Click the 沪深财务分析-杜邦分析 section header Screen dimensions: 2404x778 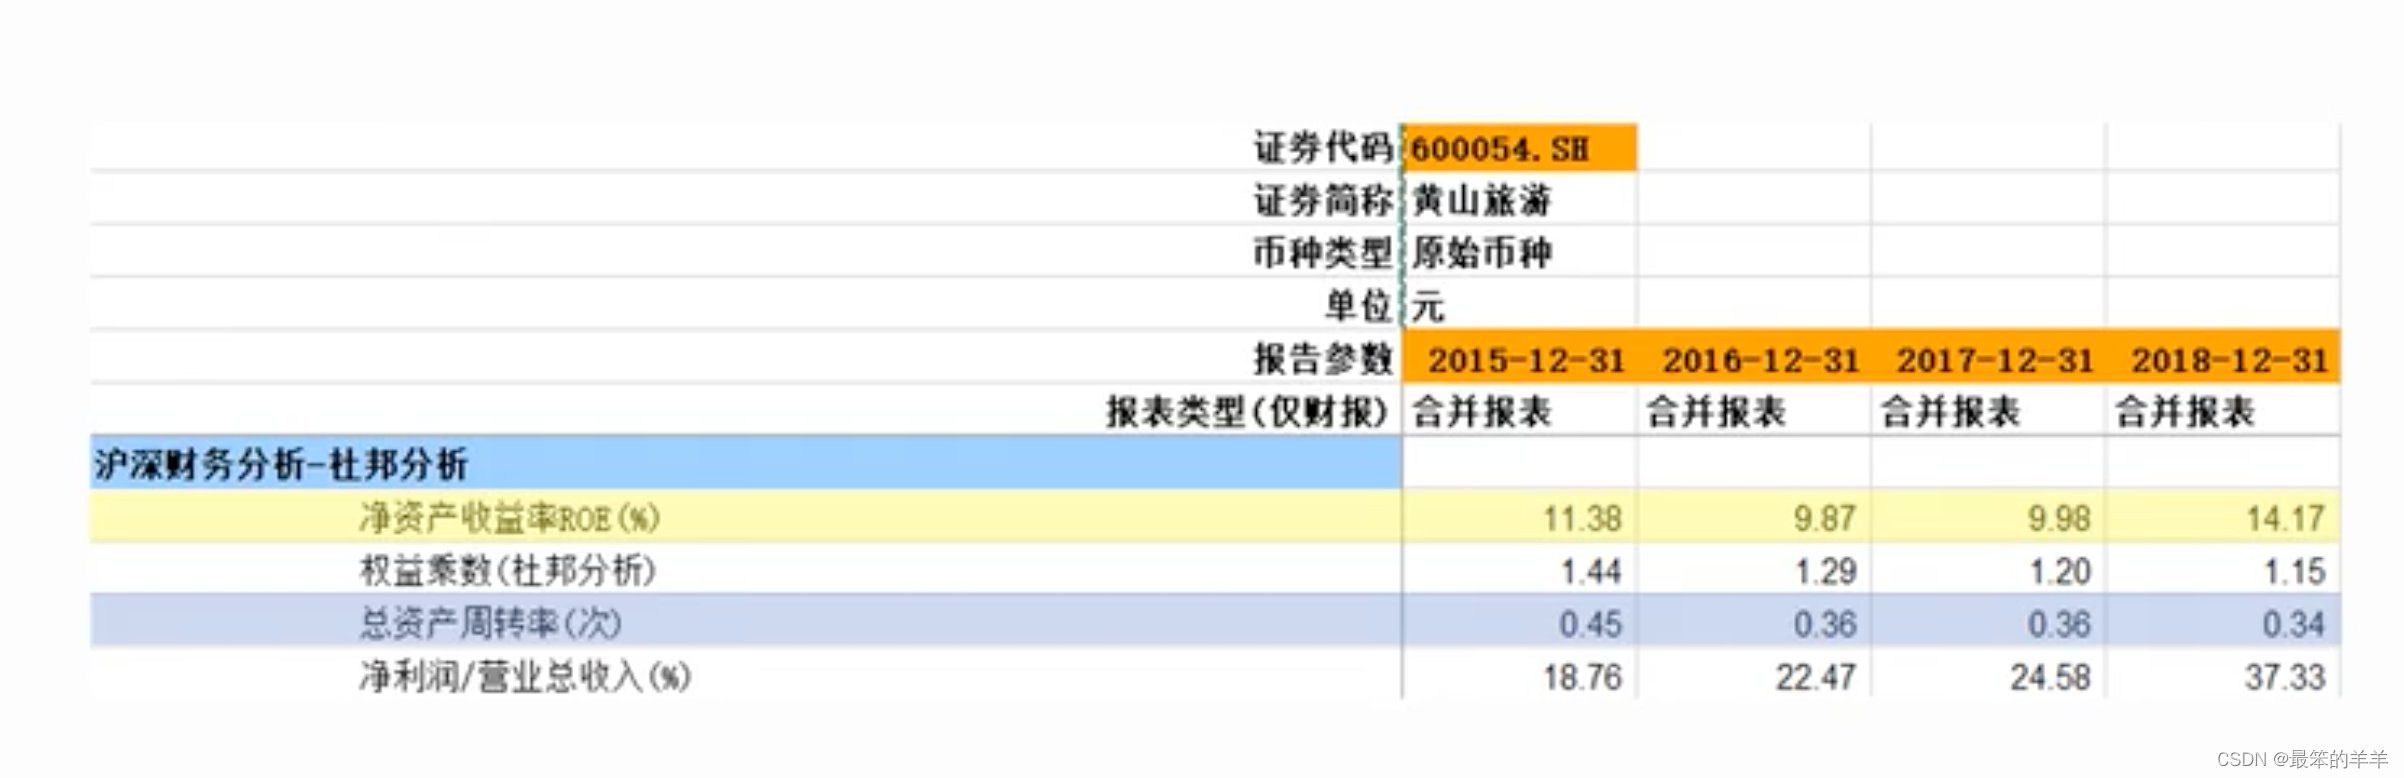(x=745, y=463)
